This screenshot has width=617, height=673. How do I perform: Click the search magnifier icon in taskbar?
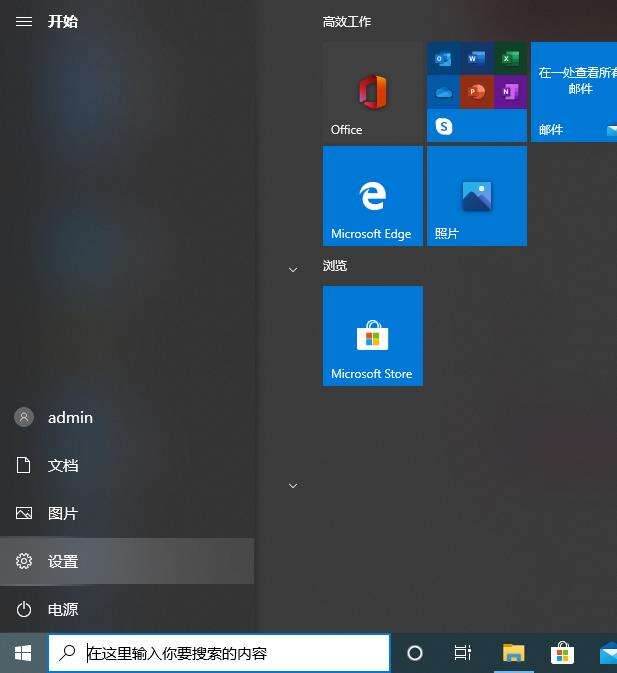67,653
